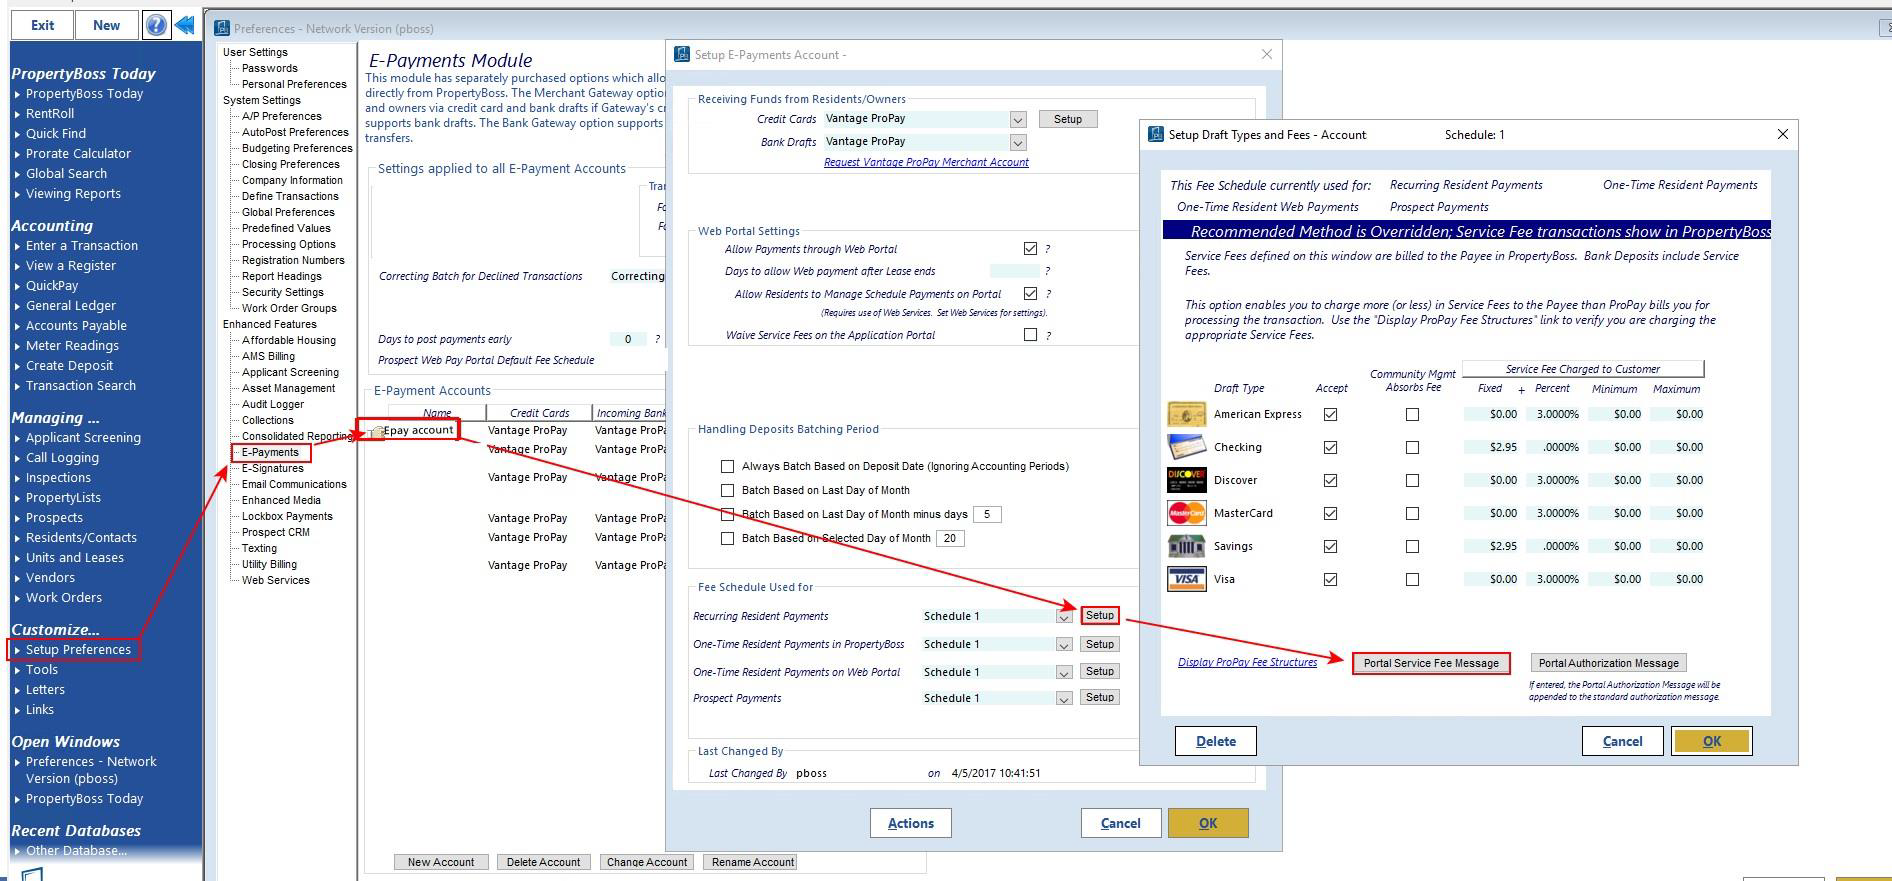Click the Setup Draft Types and Fees title icon
The height and width of the screenshot is (881, 1892).
(x=1156, y=134)
